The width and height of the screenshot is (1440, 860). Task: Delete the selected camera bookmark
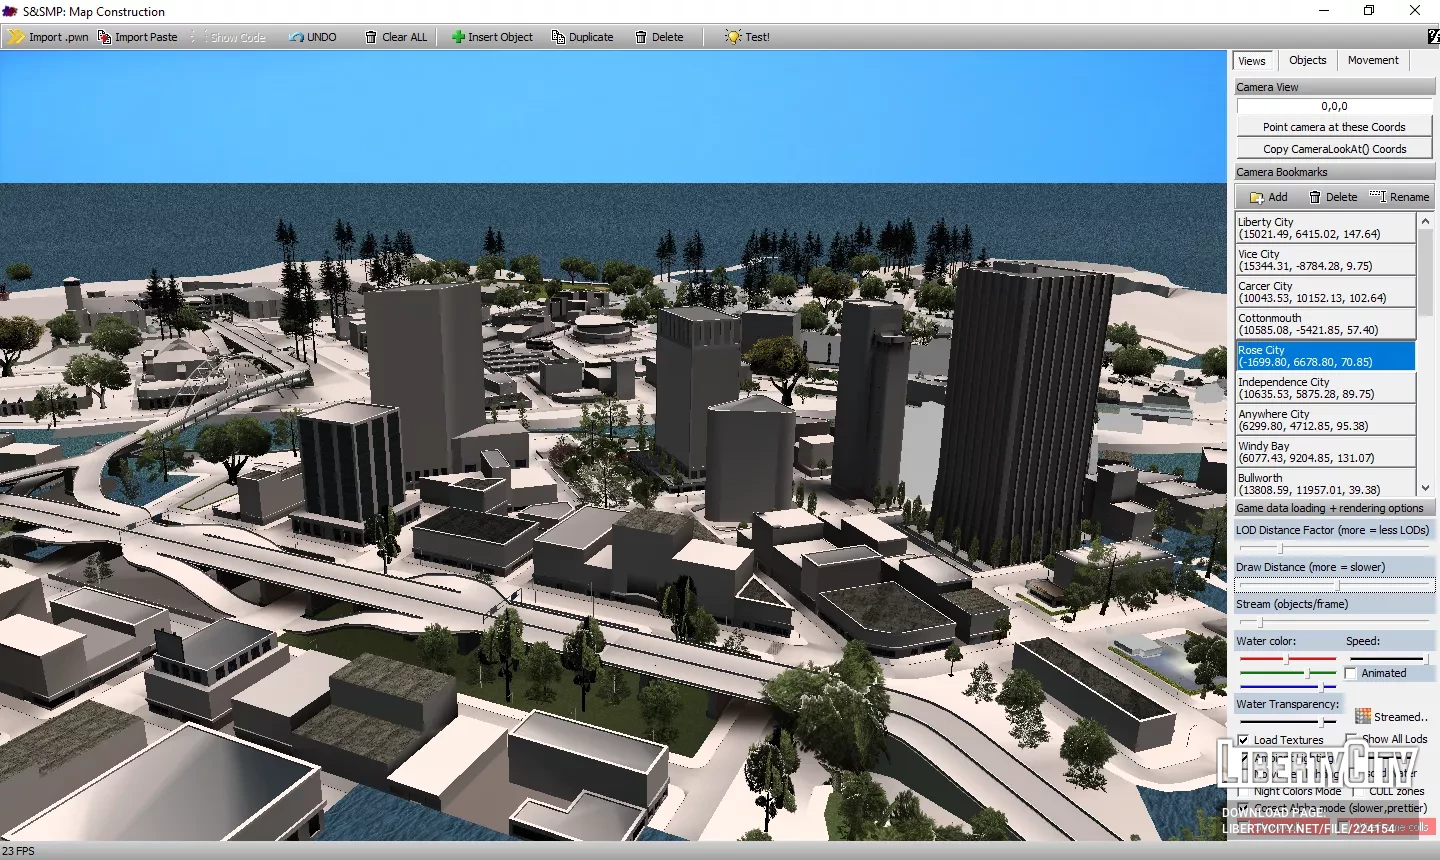pos(1333,197)
